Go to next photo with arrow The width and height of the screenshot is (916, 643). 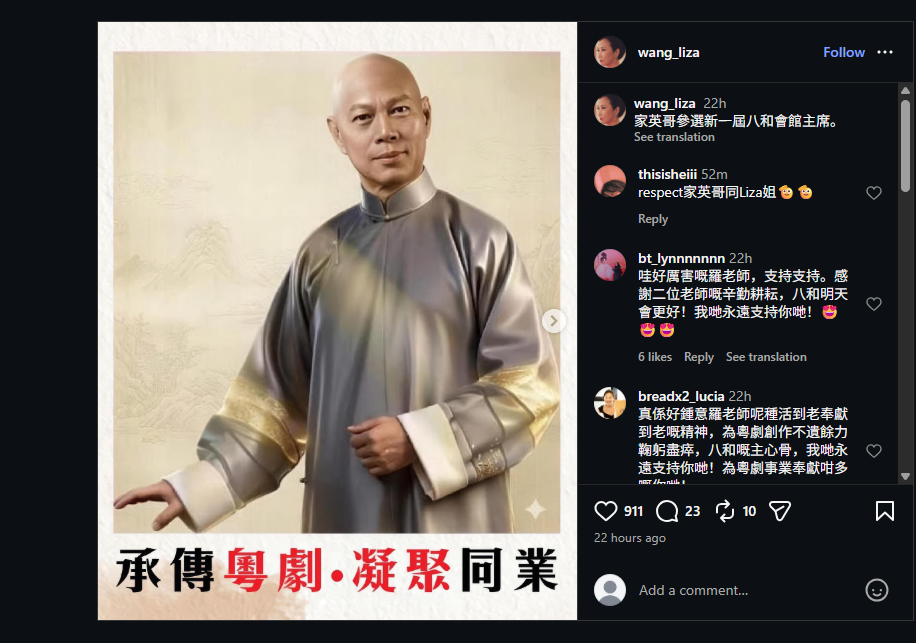pyautogui.click(x=553, y=321)
